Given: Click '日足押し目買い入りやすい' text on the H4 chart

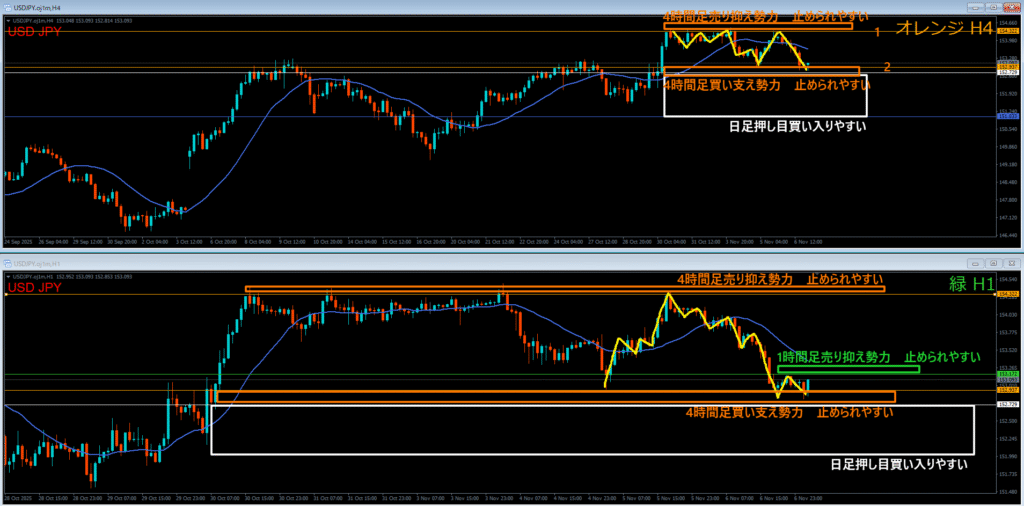Looking at the screenshot, I should (797, 127).
